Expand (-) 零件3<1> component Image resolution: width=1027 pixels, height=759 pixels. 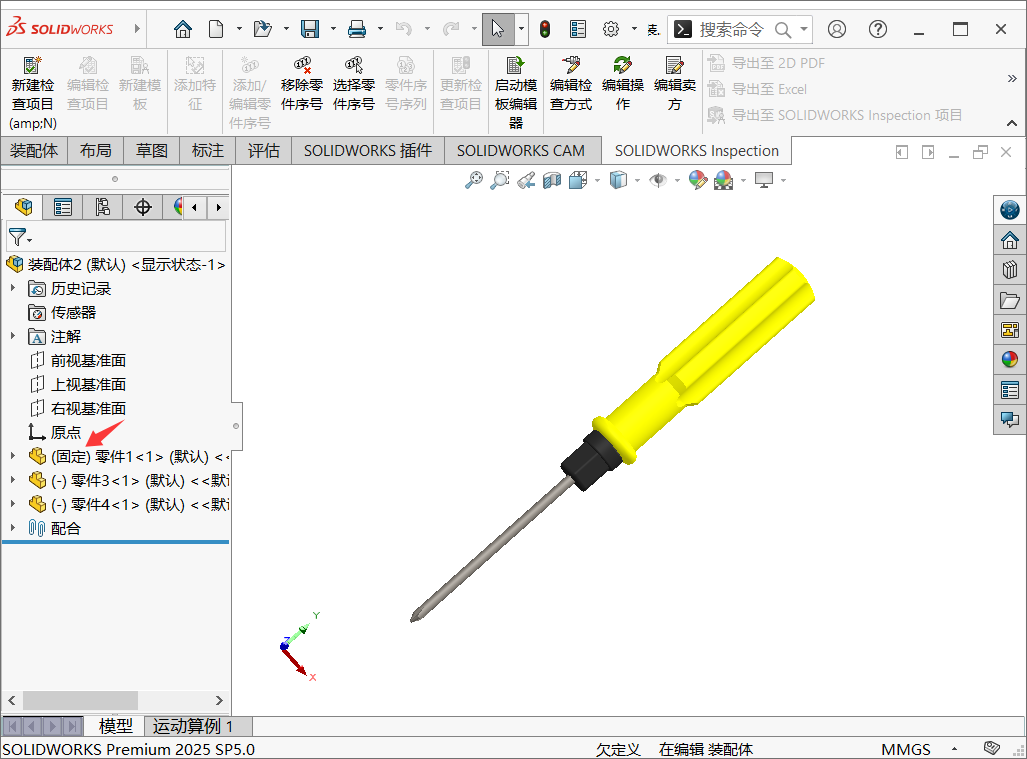point(12,480)
